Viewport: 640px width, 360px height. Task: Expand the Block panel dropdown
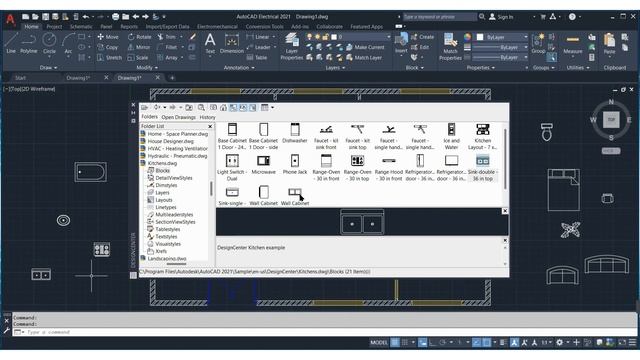(415, 68)
